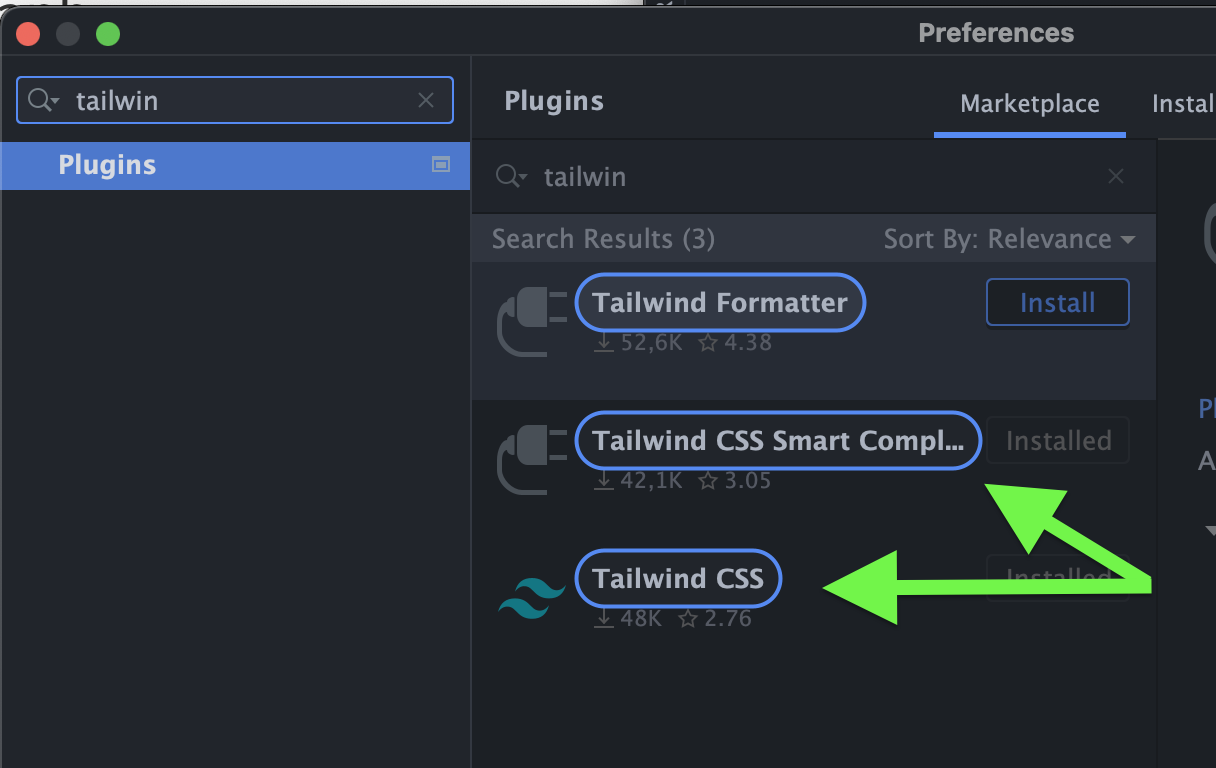Clear the settings search field text

pos(426,100)
